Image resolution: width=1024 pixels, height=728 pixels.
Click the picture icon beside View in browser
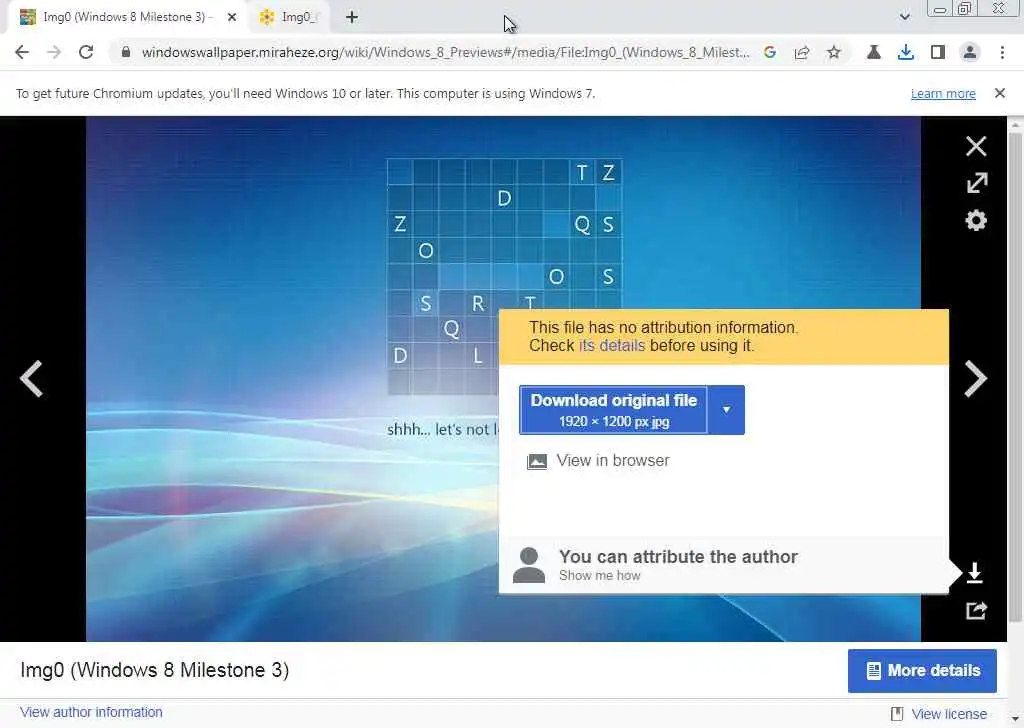[x=537, y=462]
